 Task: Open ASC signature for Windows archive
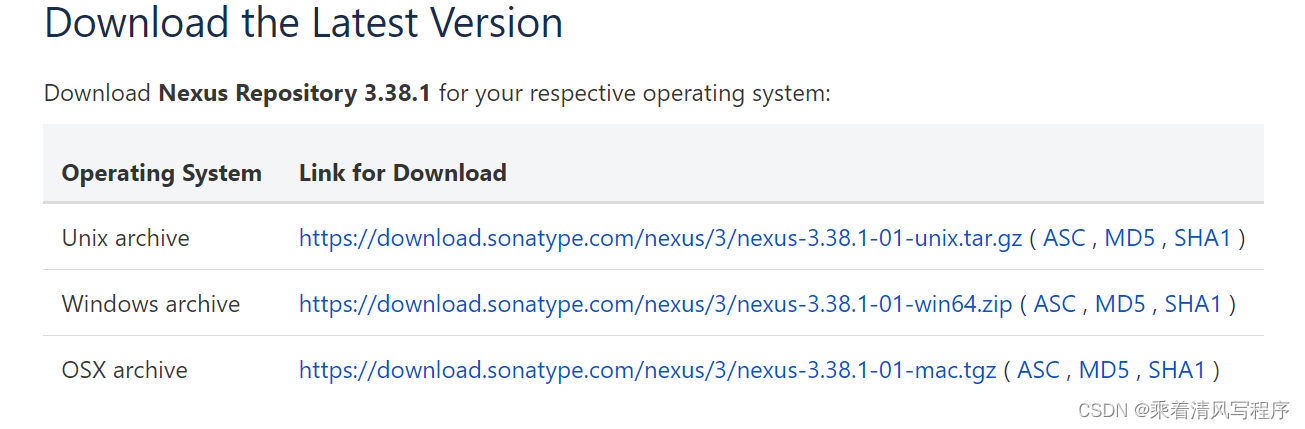click(x=1055, y=304)
